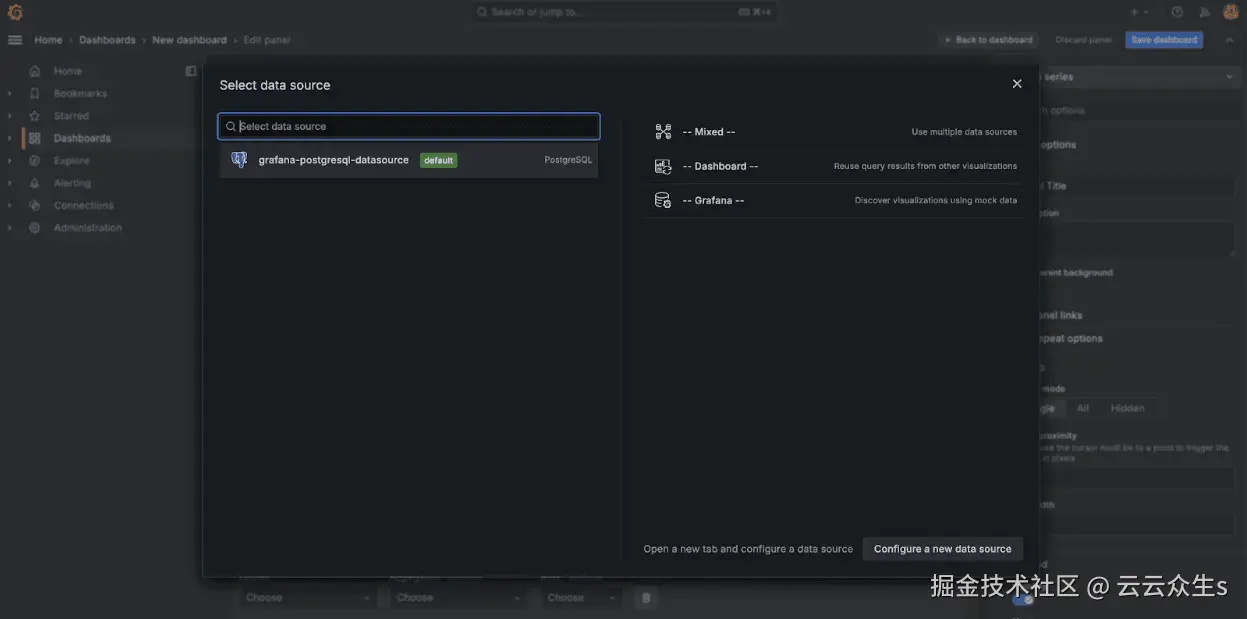Expand the Explore sidebar section arrow
Image resolution: width=1247 pixels, height=619 pixels.
[10, 161]
